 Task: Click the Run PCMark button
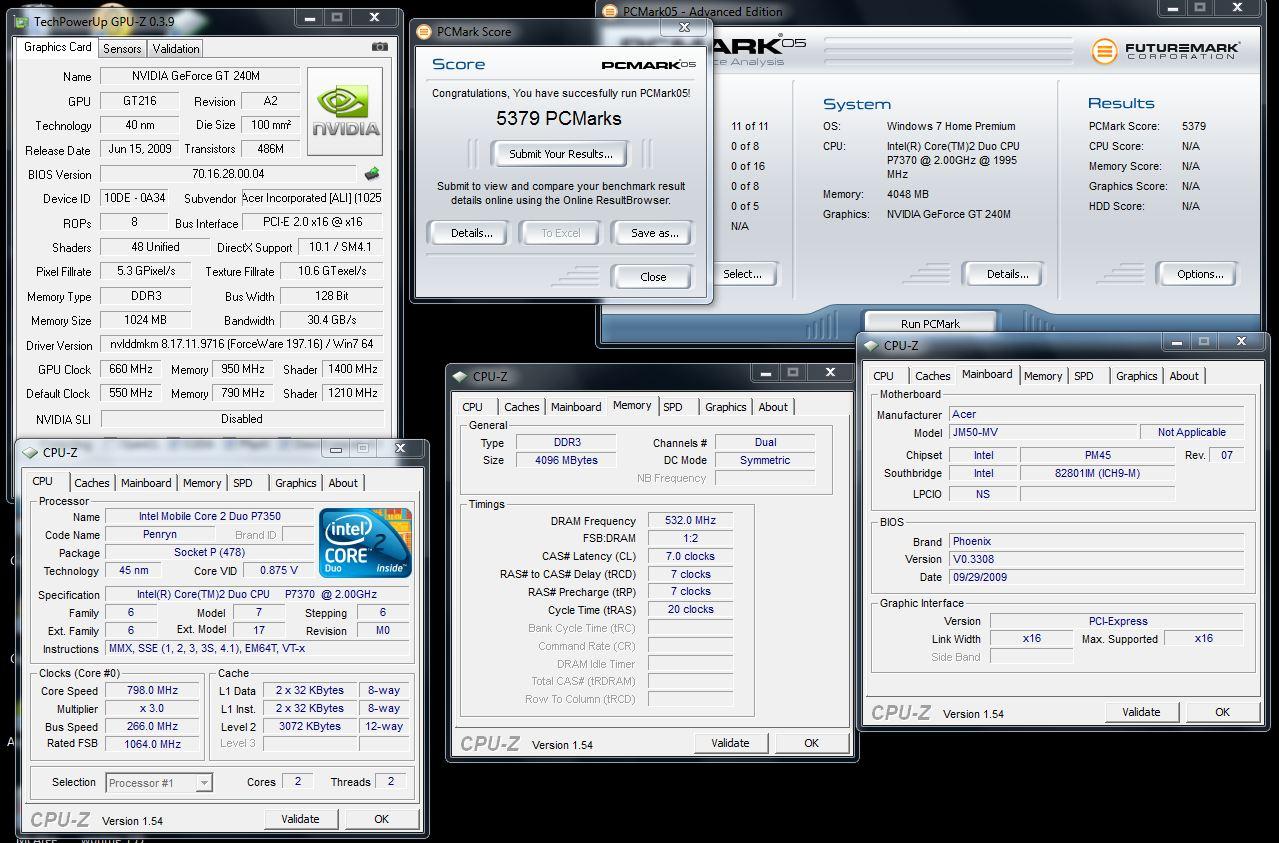(930, 324)
